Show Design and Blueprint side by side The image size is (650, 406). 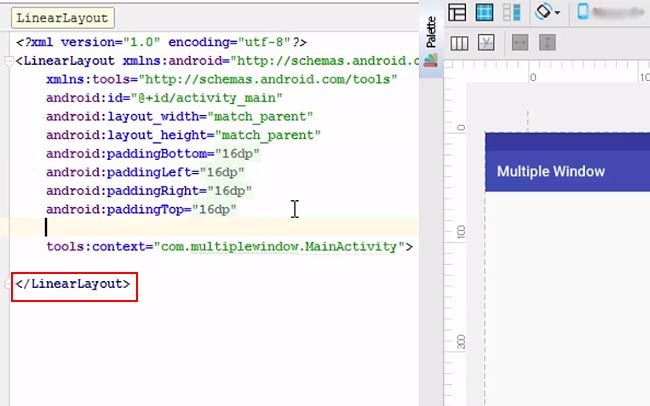coord(512,12)
